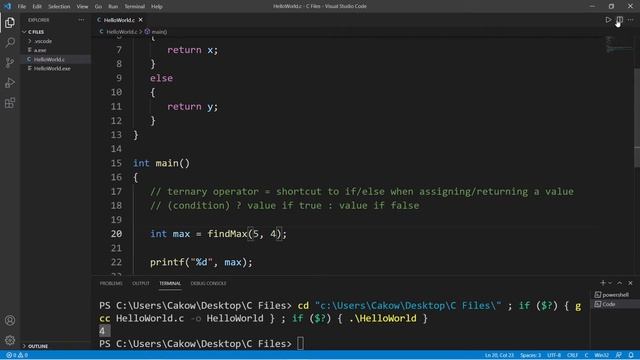Switch to the Problems tab
Viewport: 640px width, 360px height.
111,283
